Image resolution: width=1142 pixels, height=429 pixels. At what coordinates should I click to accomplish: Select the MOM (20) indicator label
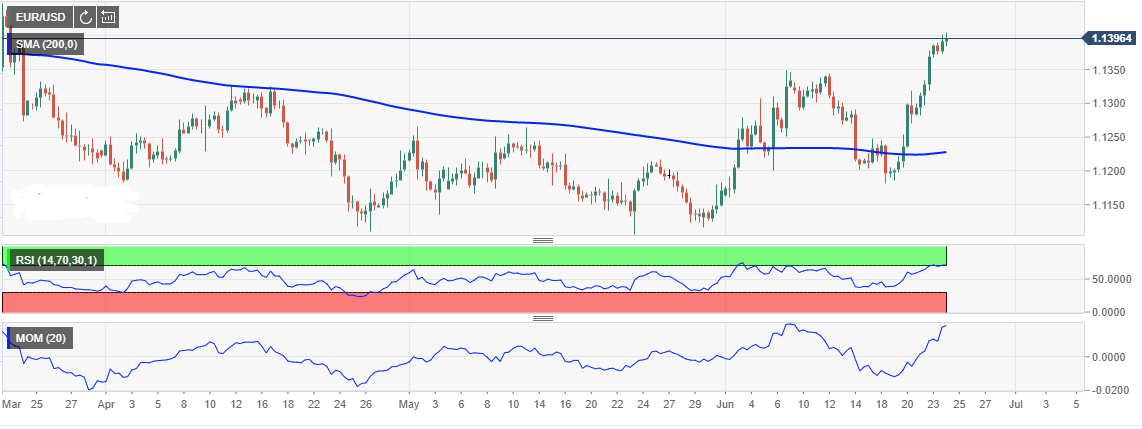point(42,339)
